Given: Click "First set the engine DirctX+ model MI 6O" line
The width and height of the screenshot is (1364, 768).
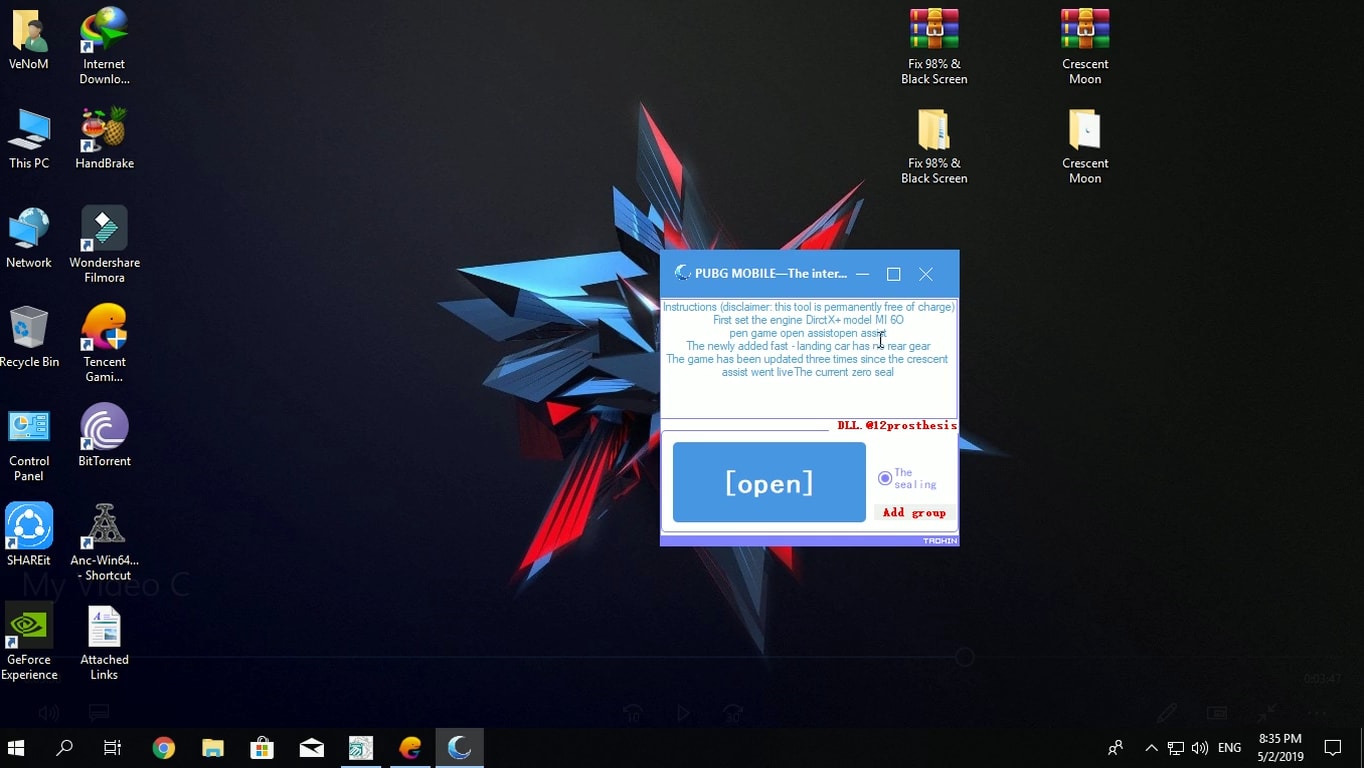Looking at the screenshot, I should pos(808,320).
